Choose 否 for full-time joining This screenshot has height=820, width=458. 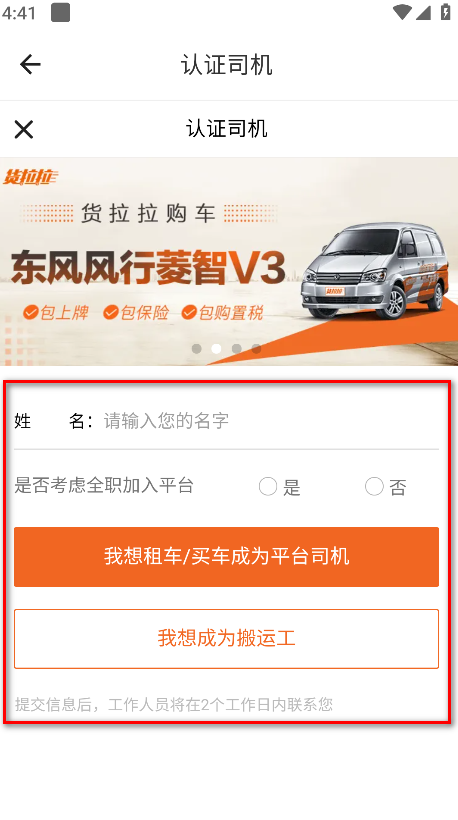pos(374,486)
